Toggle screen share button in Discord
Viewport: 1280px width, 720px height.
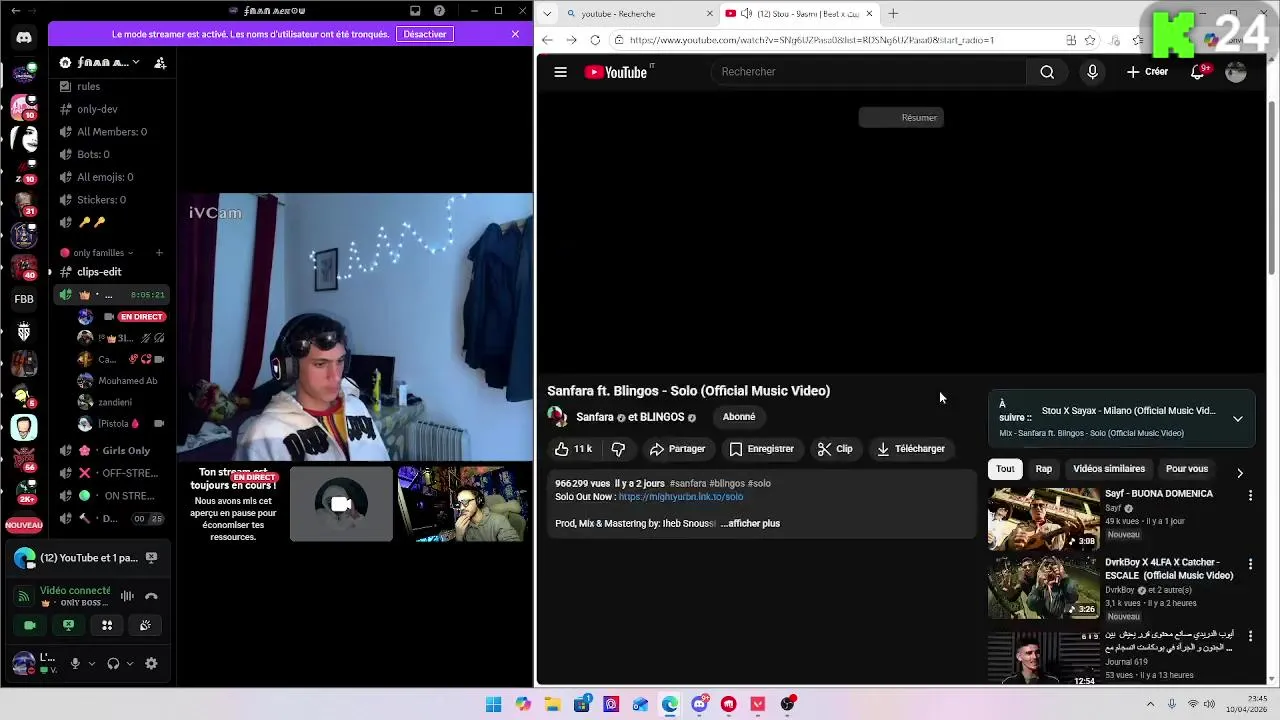pos(68,625)
